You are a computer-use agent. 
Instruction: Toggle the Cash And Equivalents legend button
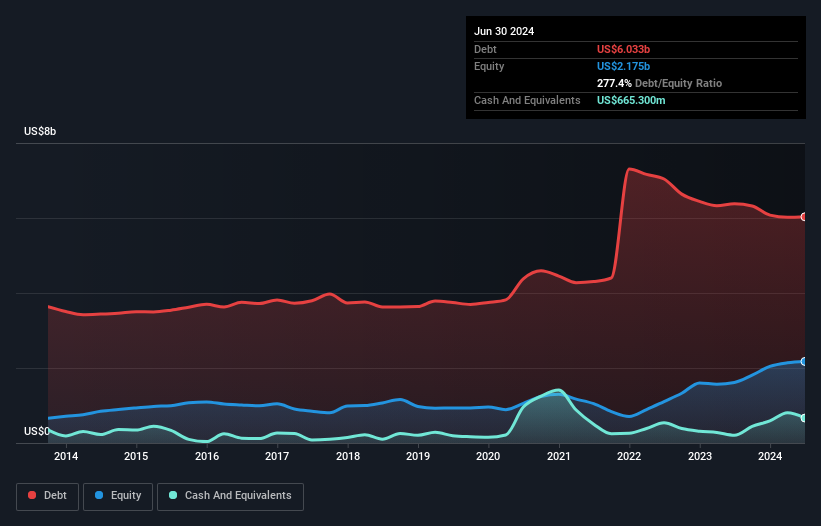coord(230,496)
